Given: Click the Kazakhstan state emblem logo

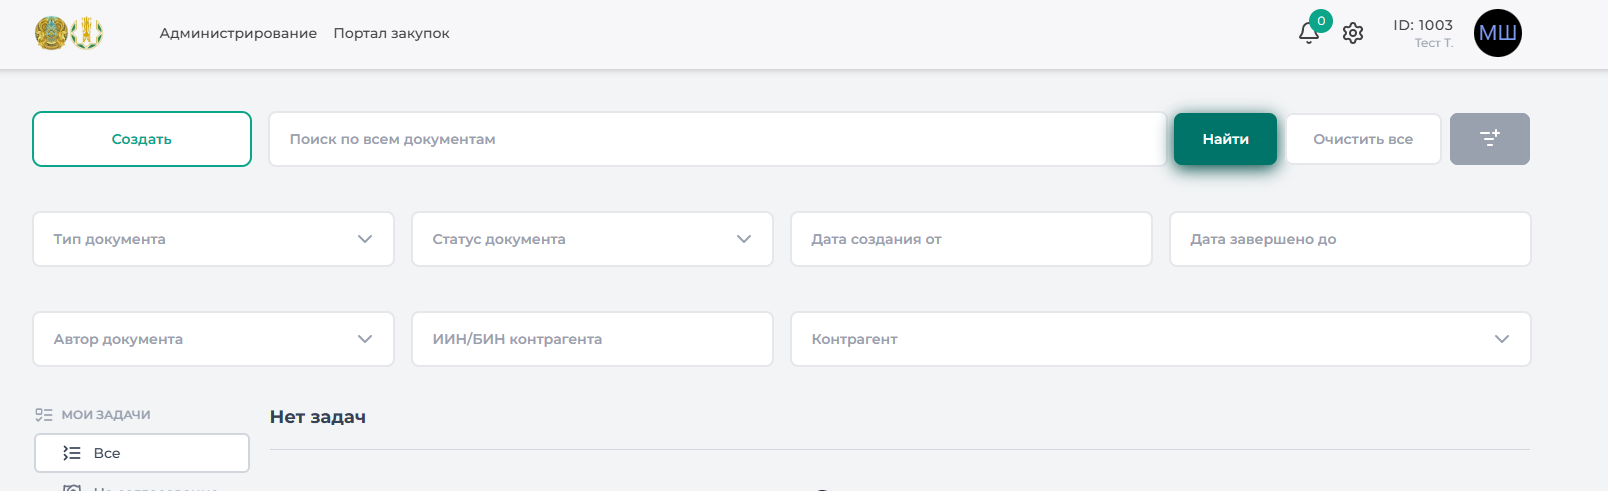Looking at the screenshot, I should (x=51, y=33).
